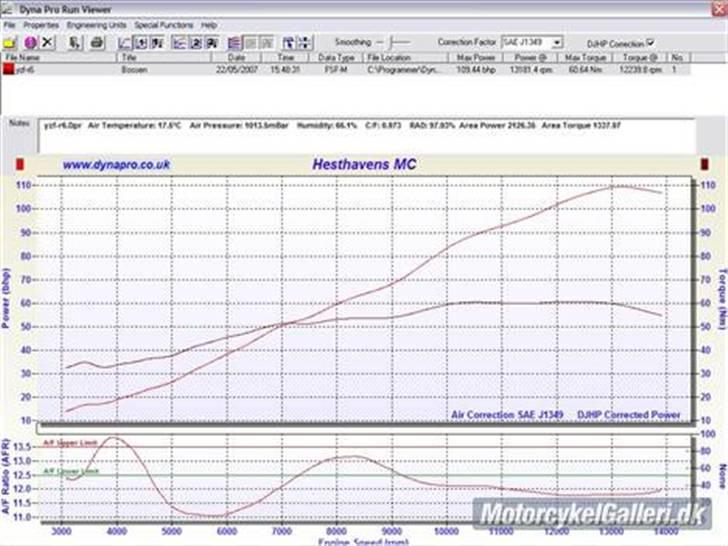The height and width of the screenshot is (546, 728).
Task: Click the graph icon right of the 2 icon
Action: tap(212, 43)
